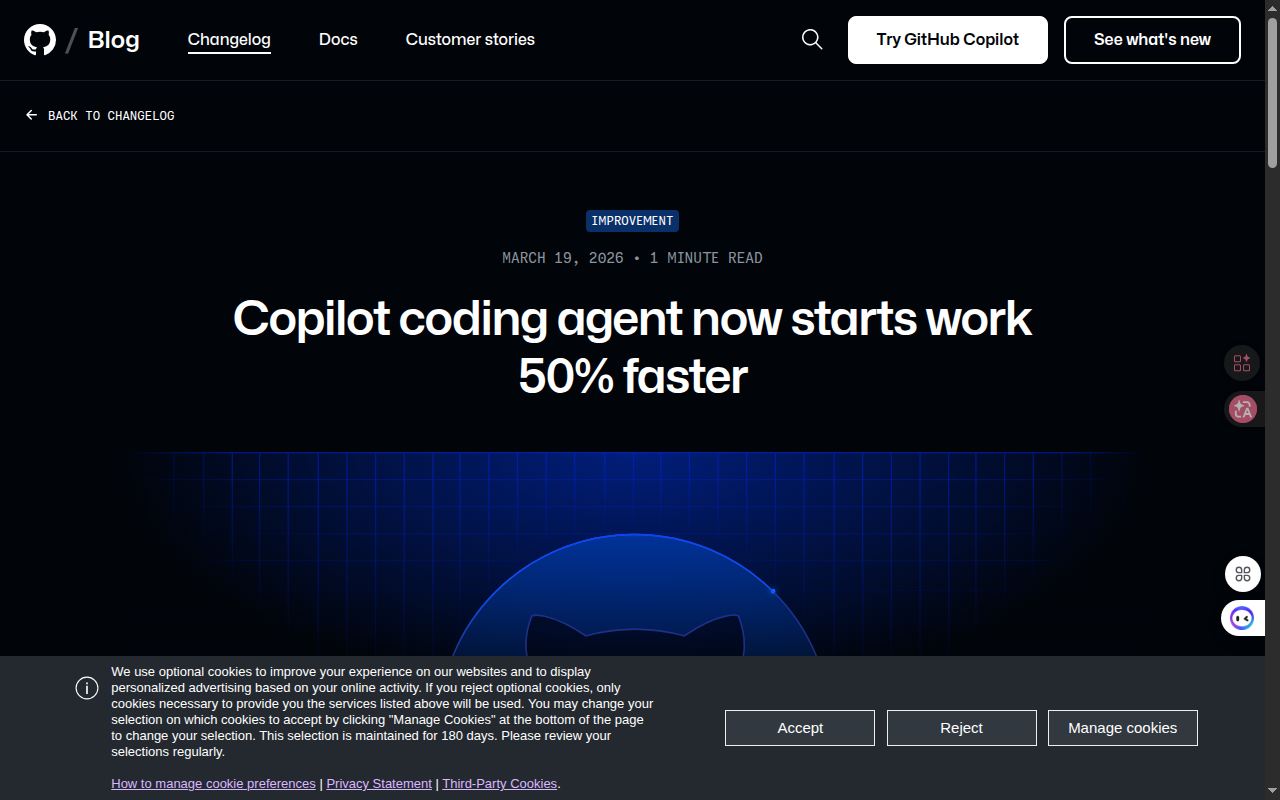
Task: Click the blue Copilot hero image
Action: [632, 554]
